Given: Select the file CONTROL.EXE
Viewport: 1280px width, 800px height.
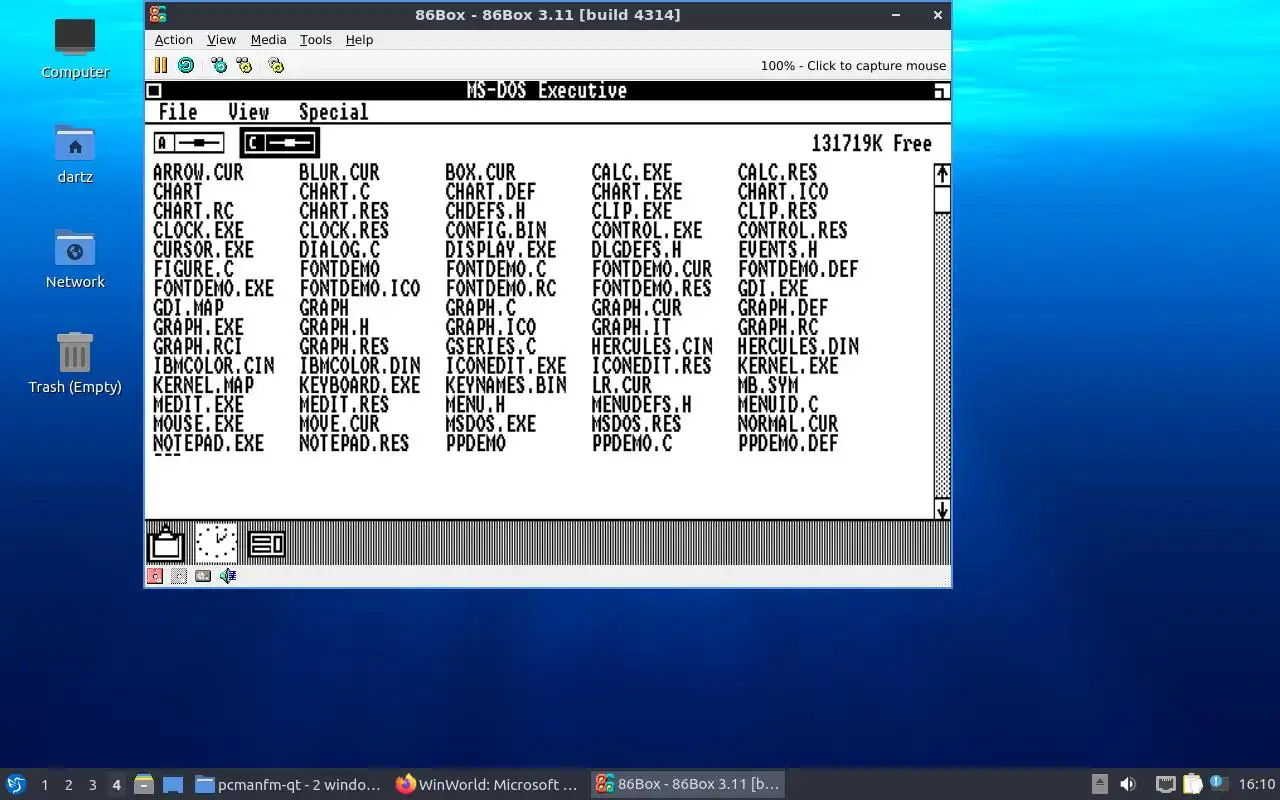Looking at the screenshot, I should (647, 230).
